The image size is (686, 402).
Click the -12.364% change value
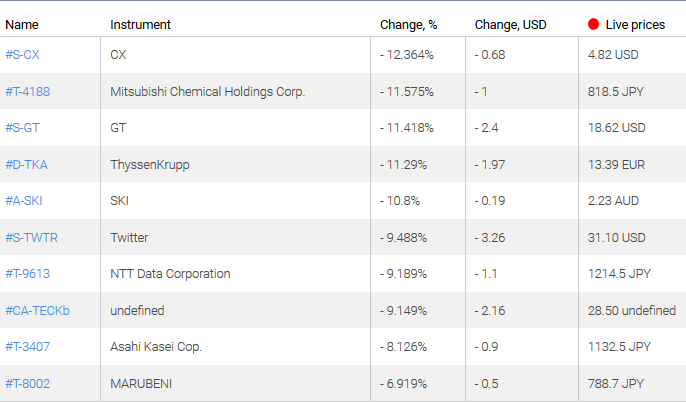point(407,55)
